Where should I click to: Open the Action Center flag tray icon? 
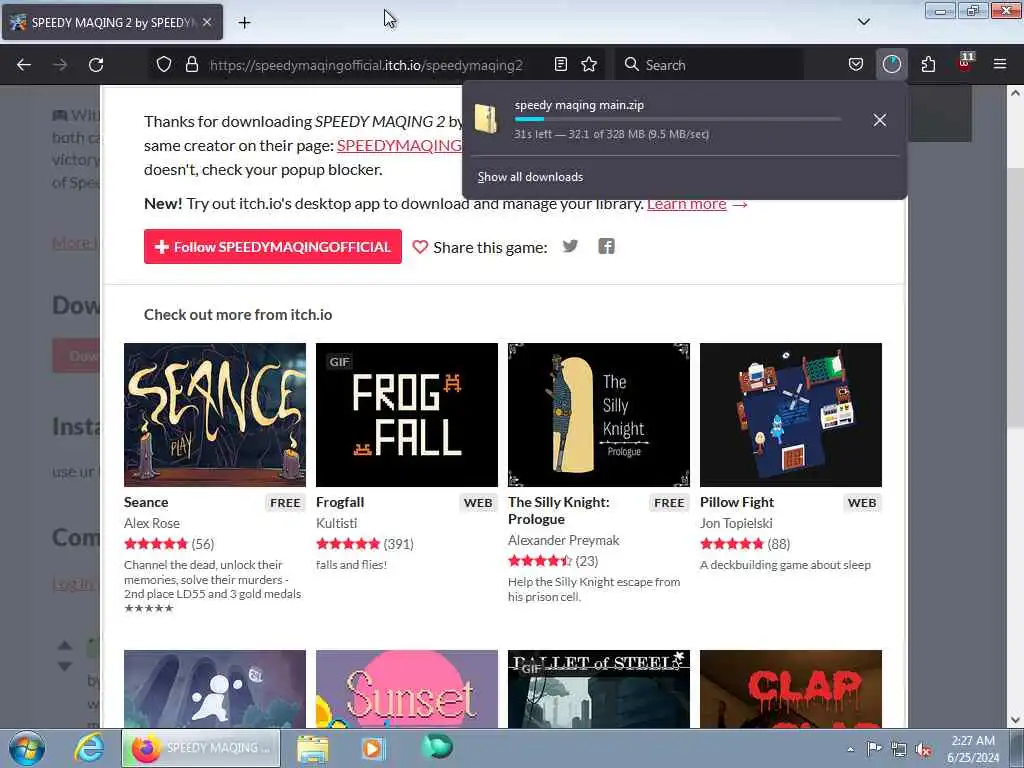(874, 748)
